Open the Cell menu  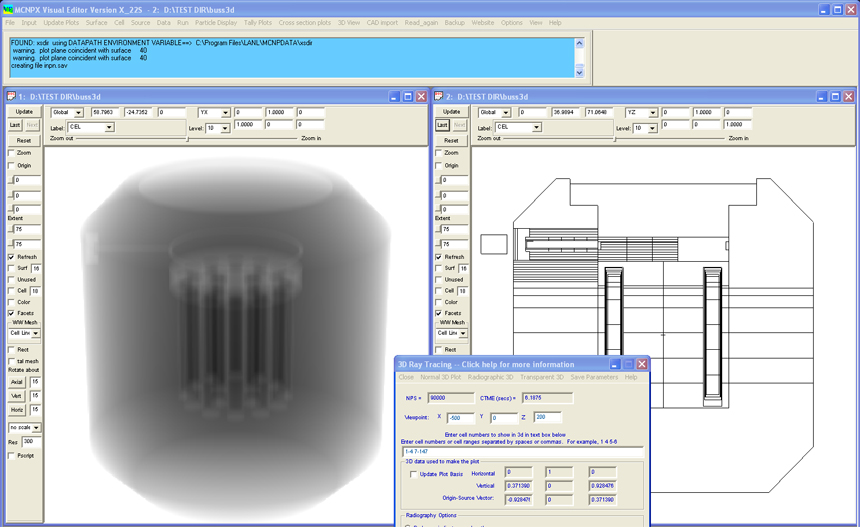(x=119, y=22)
